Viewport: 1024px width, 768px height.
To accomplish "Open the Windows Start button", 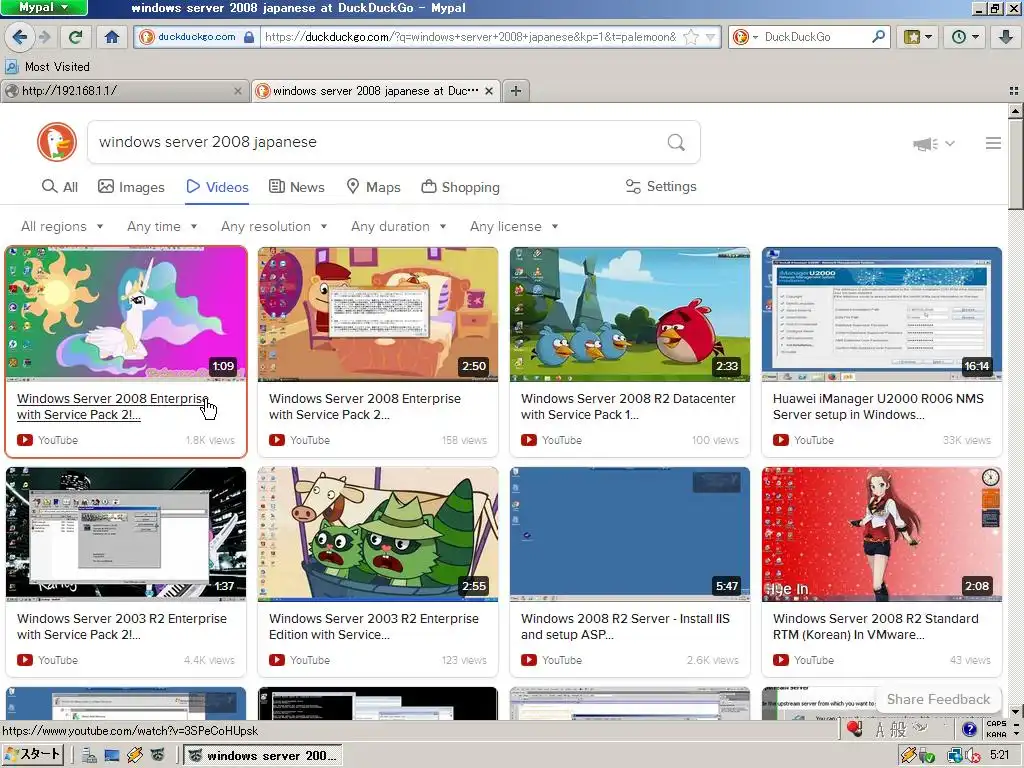I will click(x=33, y=756).
